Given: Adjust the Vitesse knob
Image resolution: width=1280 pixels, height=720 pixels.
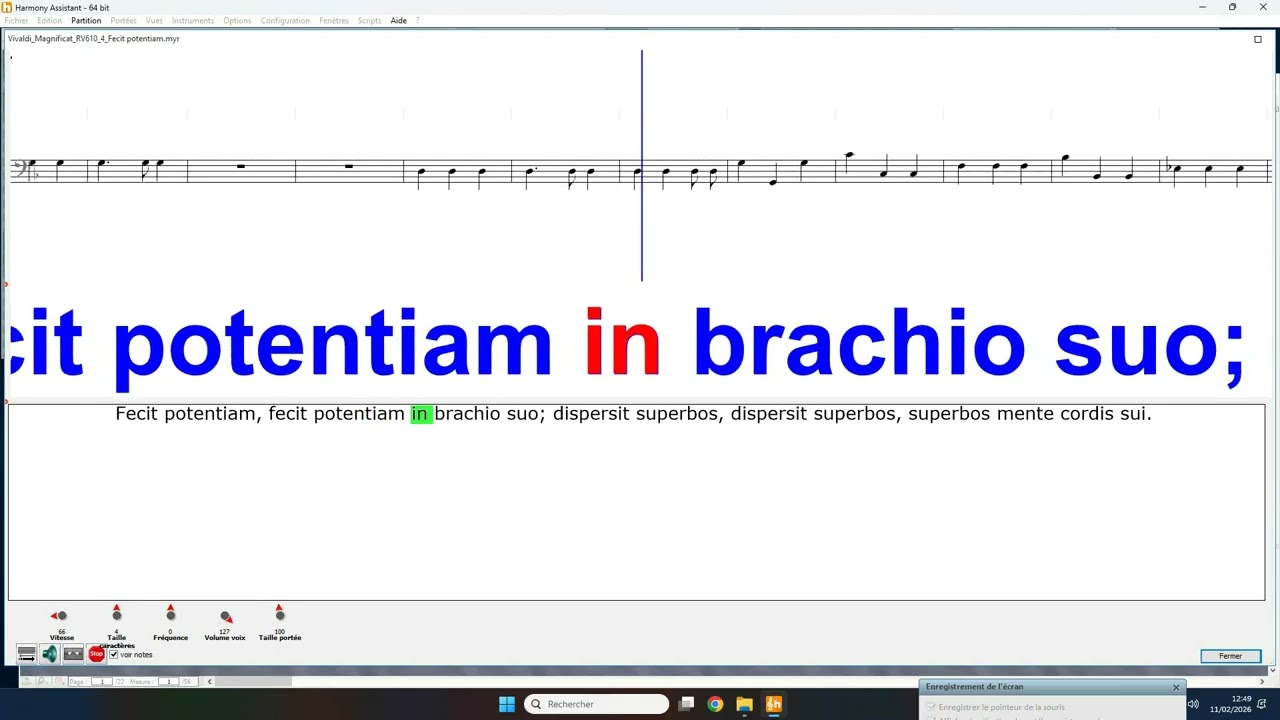Looking at the screenshot, I should click(61, 616).
